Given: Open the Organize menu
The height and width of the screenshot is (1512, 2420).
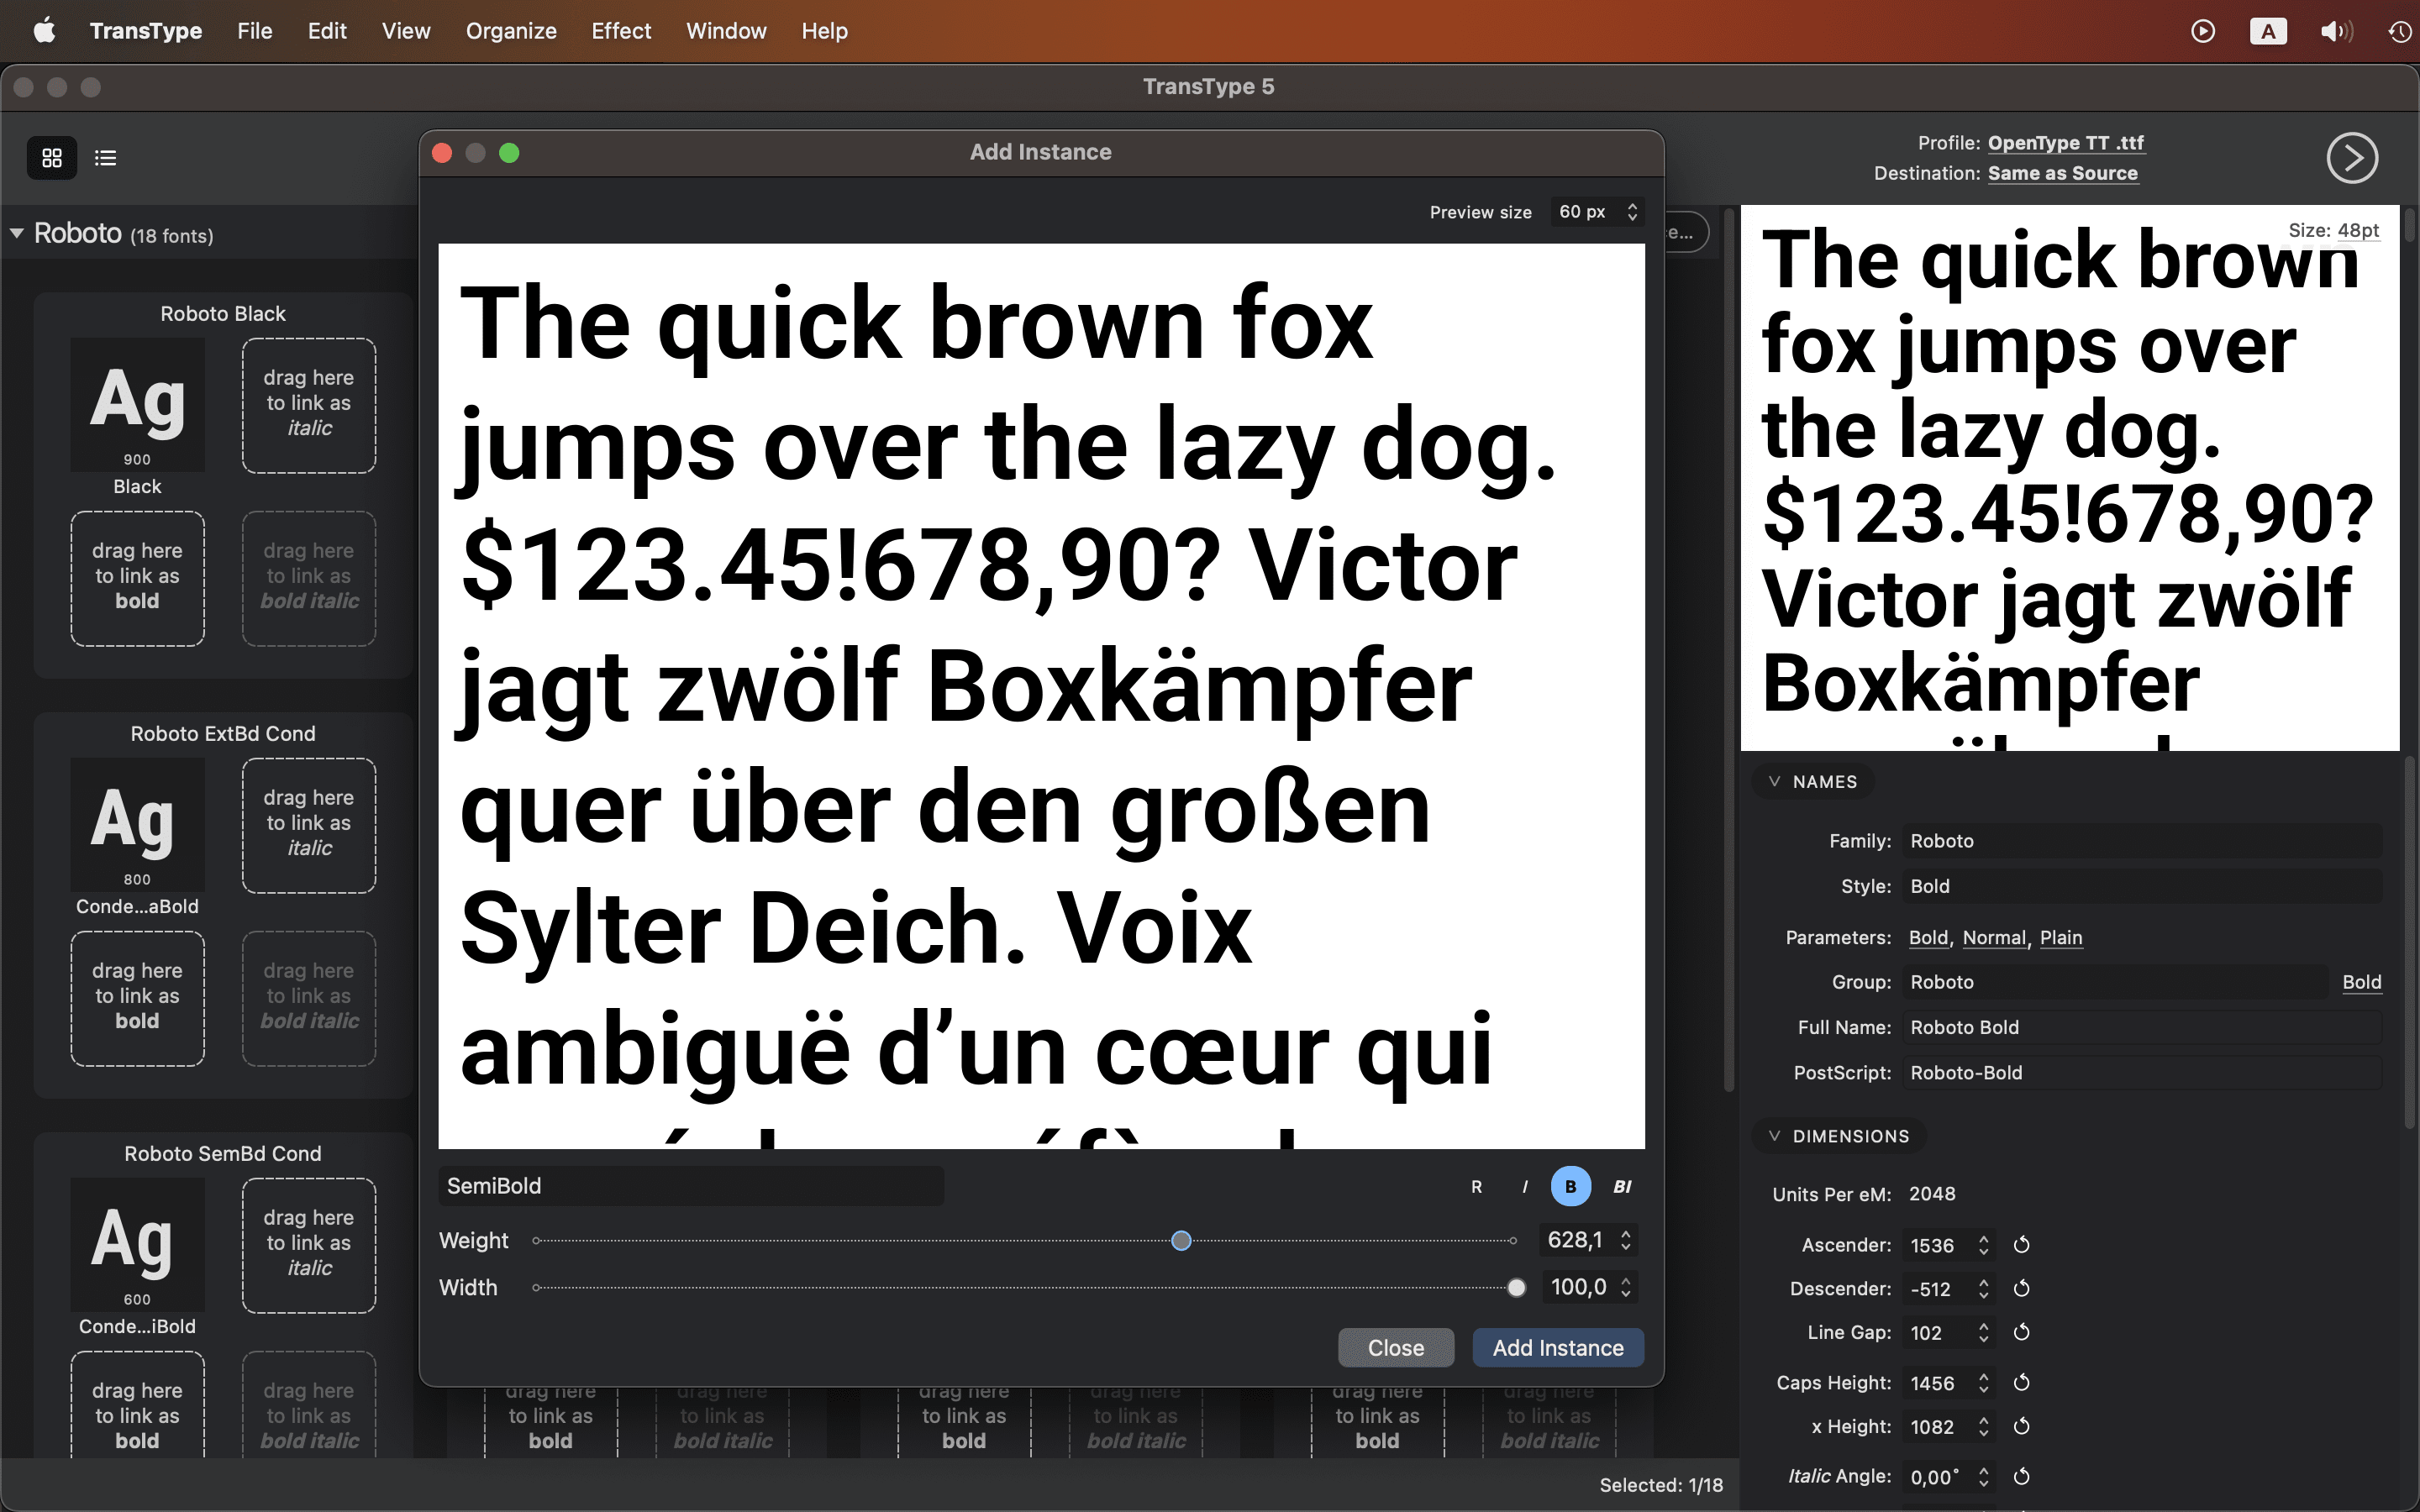Looking at the screenshot, I should point(511,31).
